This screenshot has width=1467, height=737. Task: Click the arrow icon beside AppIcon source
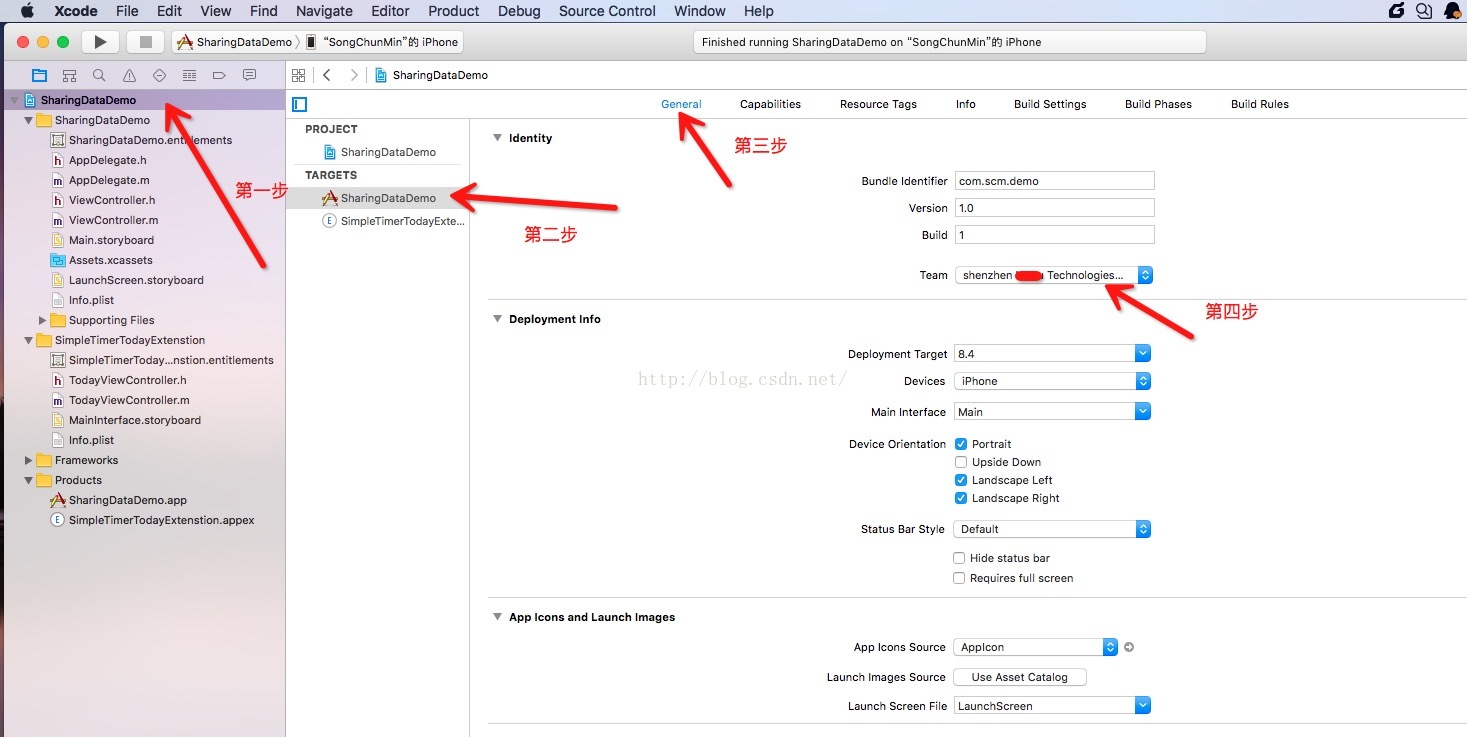(1129, 647)
